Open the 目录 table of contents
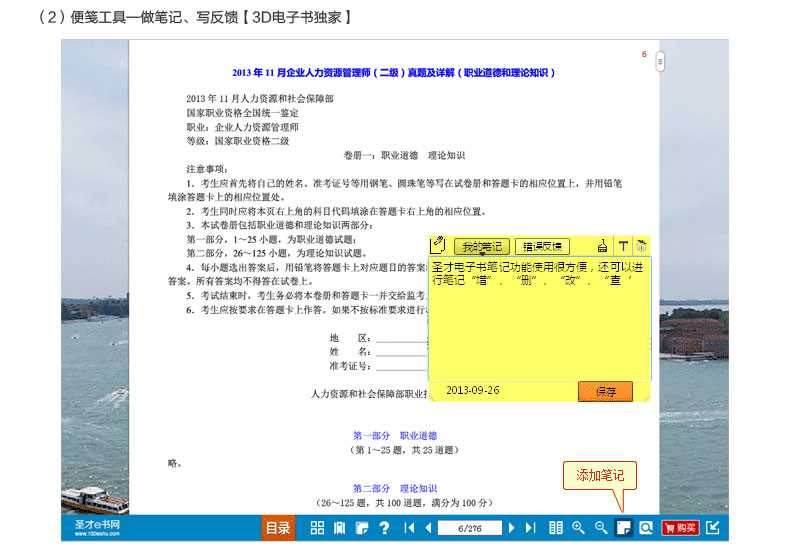 (x=277, y=528)
